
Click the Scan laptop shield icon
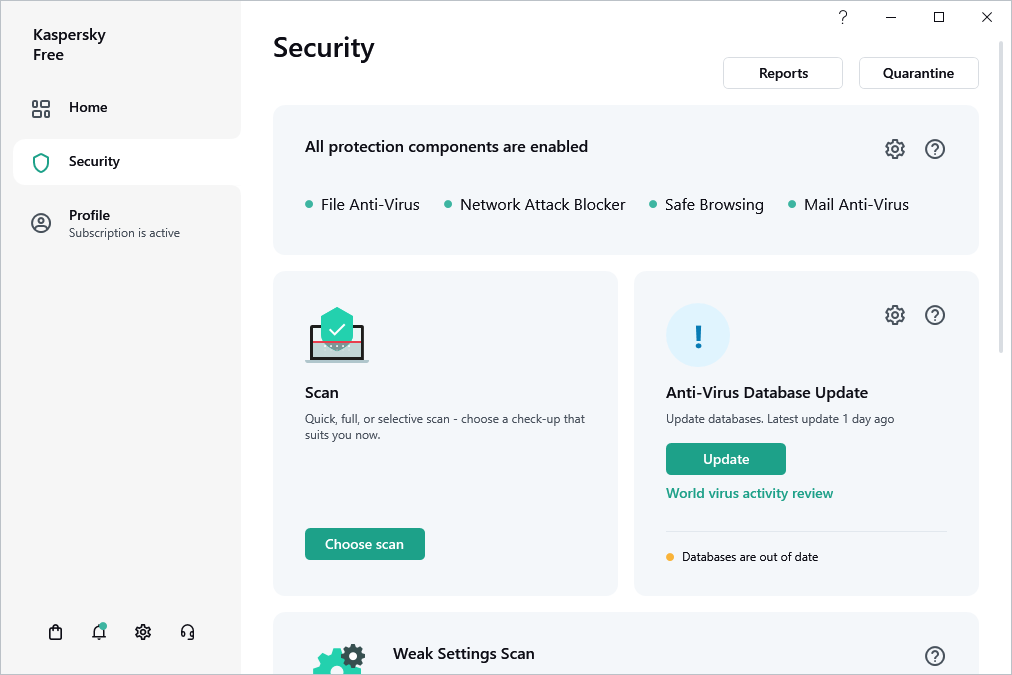(337, 336)
